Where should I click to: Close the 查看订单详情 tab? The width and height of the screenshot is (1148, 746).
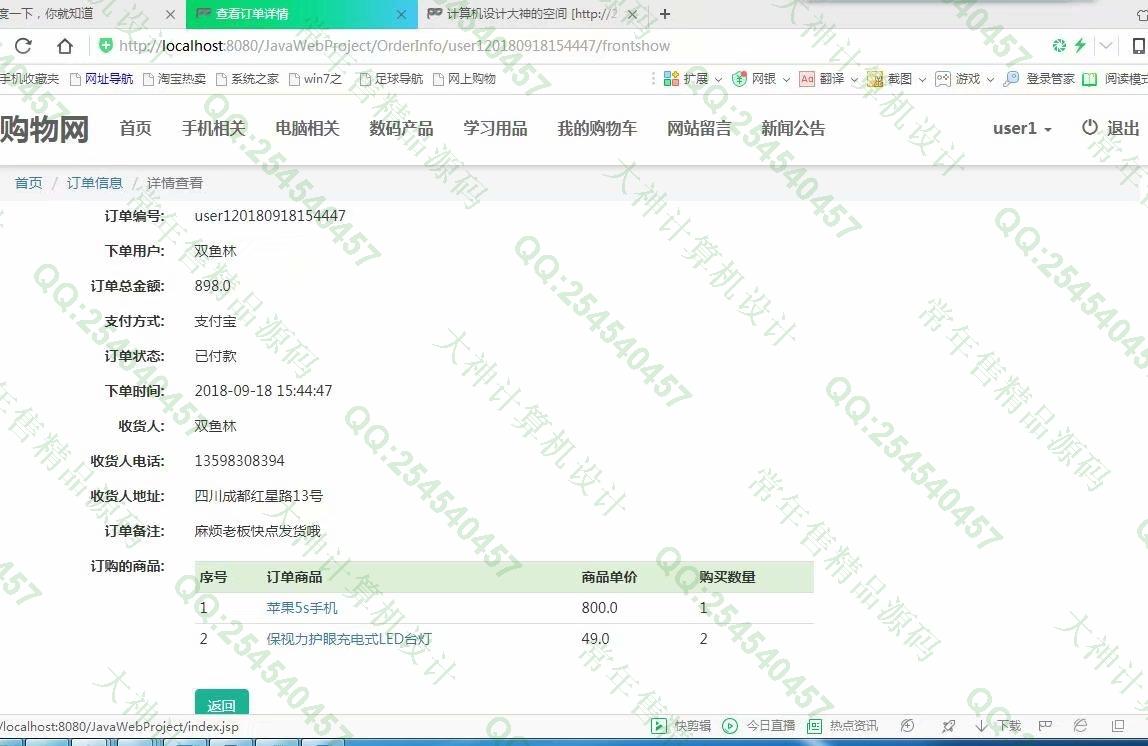point(401,14)
